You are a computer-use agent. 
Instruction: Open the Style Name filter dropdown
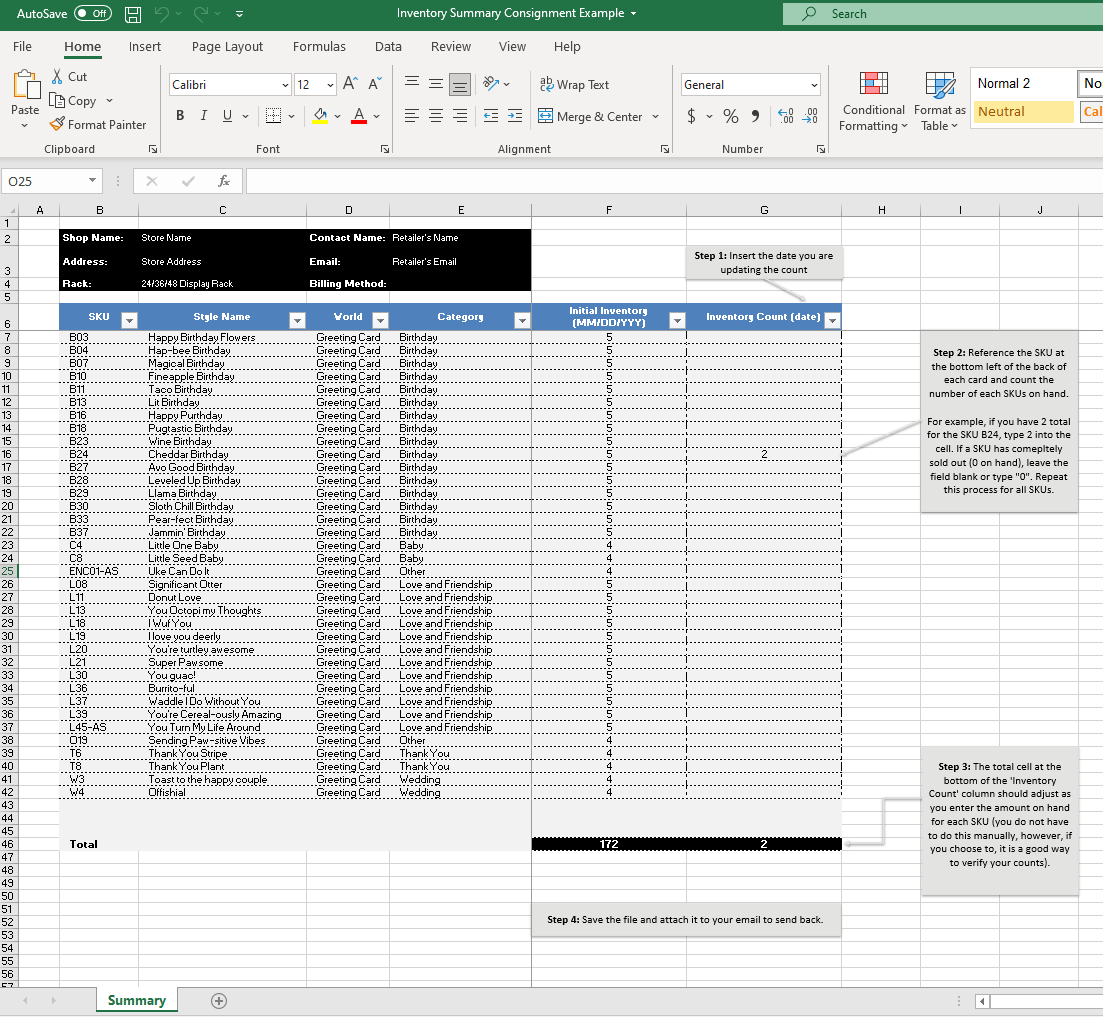[298, 321]
